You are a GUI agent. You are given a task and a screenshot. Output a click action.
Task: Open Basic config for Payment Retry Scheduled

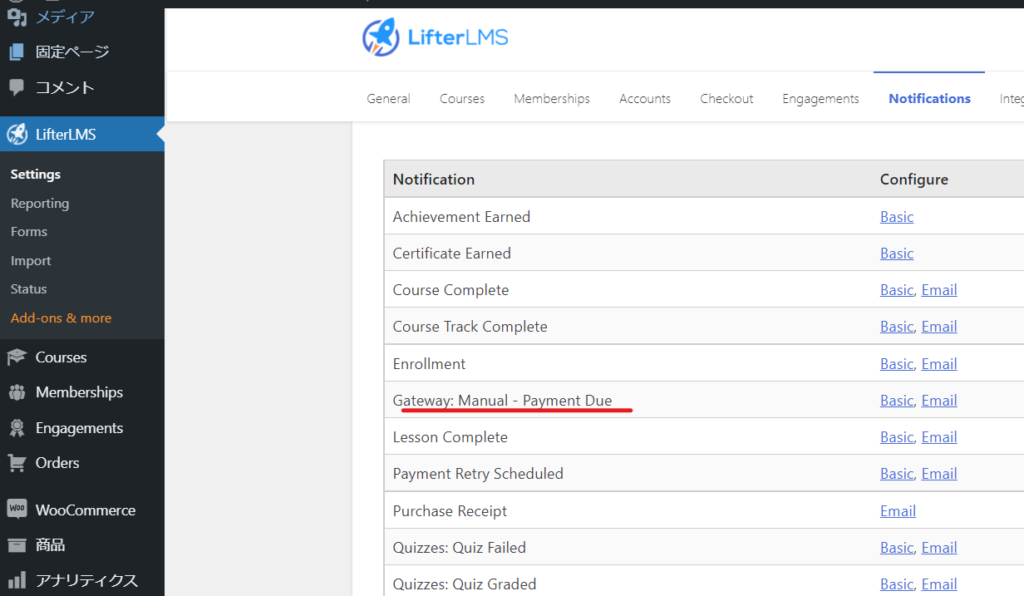pos(897,473)
